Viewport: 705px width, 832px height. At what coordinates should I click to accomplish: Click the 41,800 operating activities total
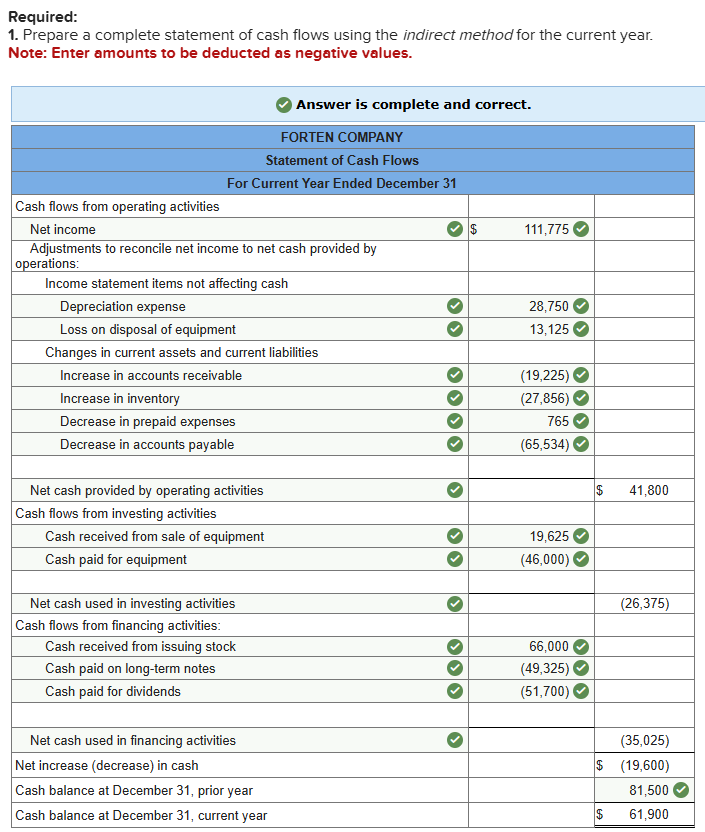pos(648,490)
